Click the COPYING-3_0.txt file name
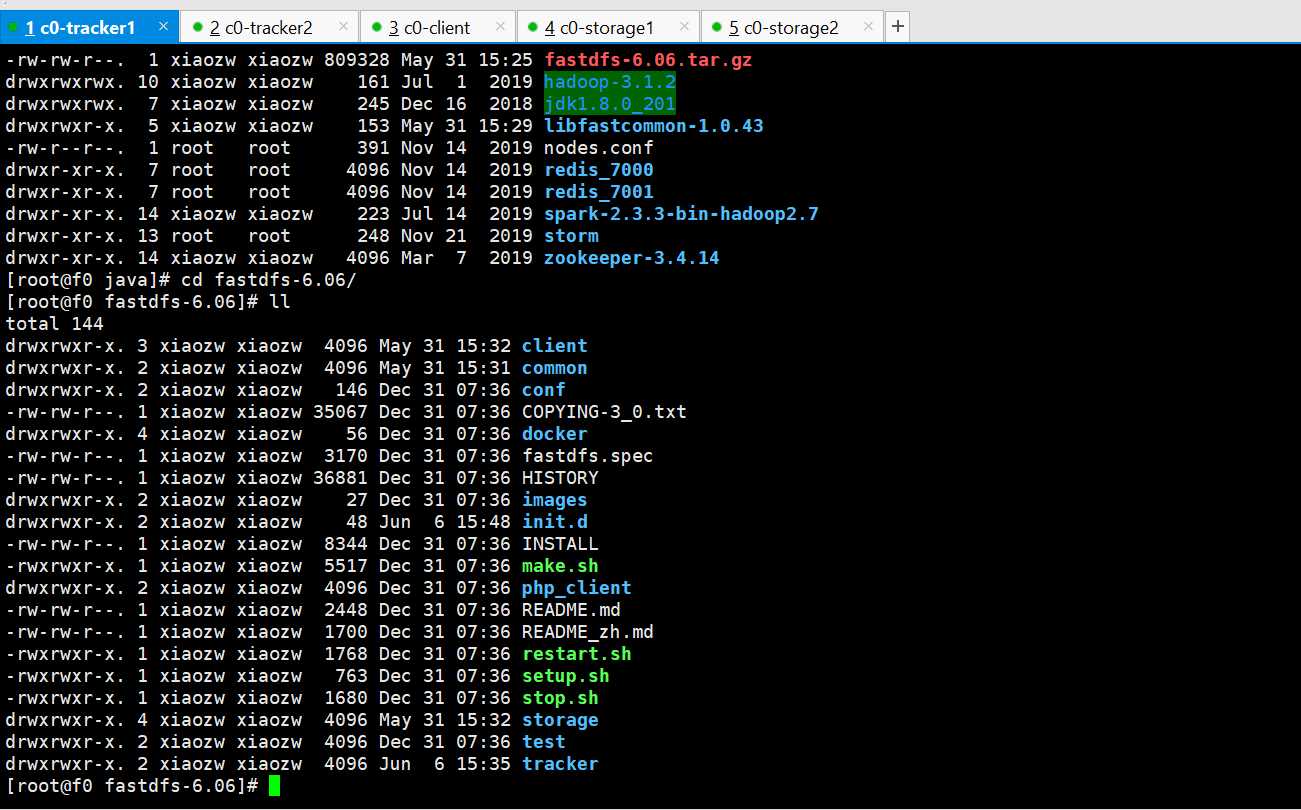 click(x=604, y=412)
